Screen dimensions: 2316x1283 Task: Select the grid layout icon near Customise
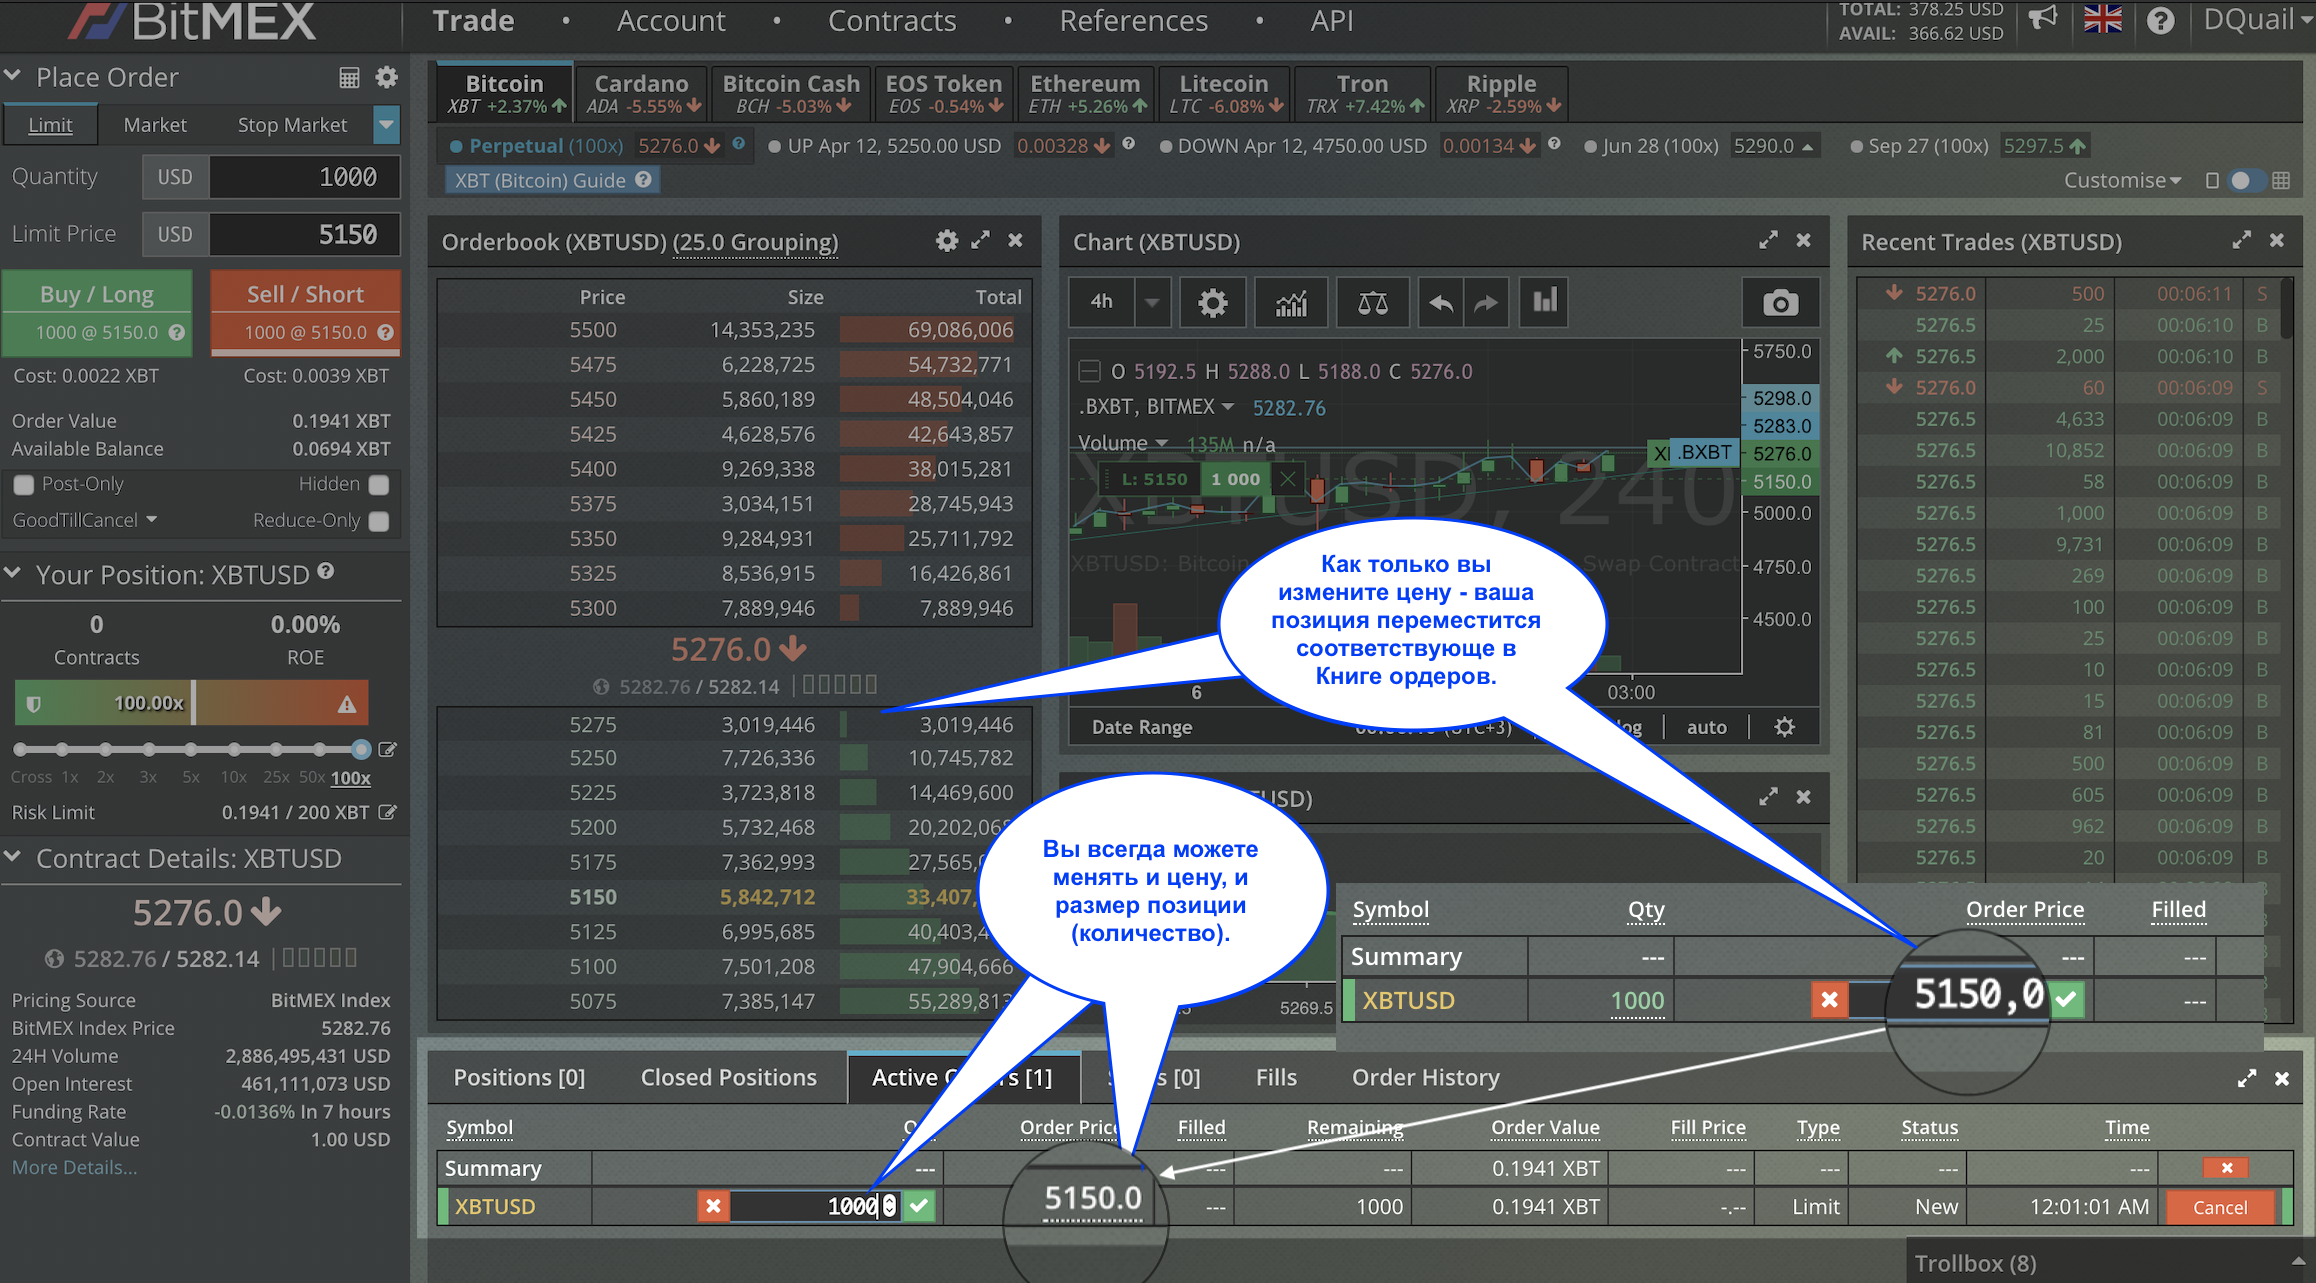tap(2281, 180)
